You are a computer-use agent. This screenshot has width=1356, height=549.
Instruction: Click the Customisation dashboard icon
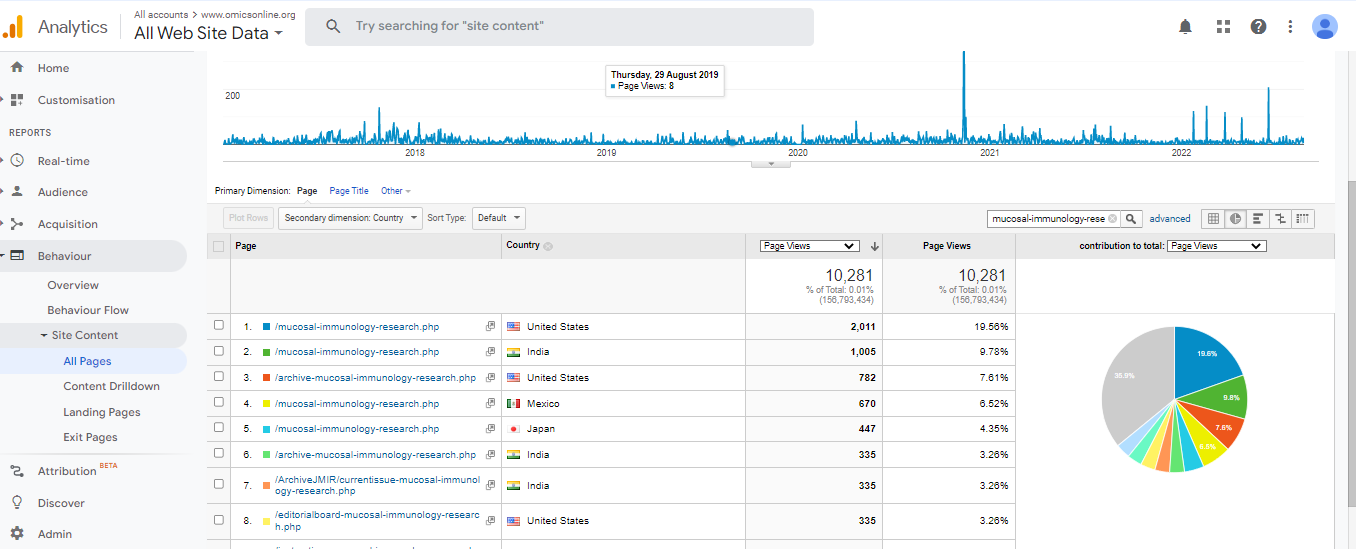tap(17, 100)
